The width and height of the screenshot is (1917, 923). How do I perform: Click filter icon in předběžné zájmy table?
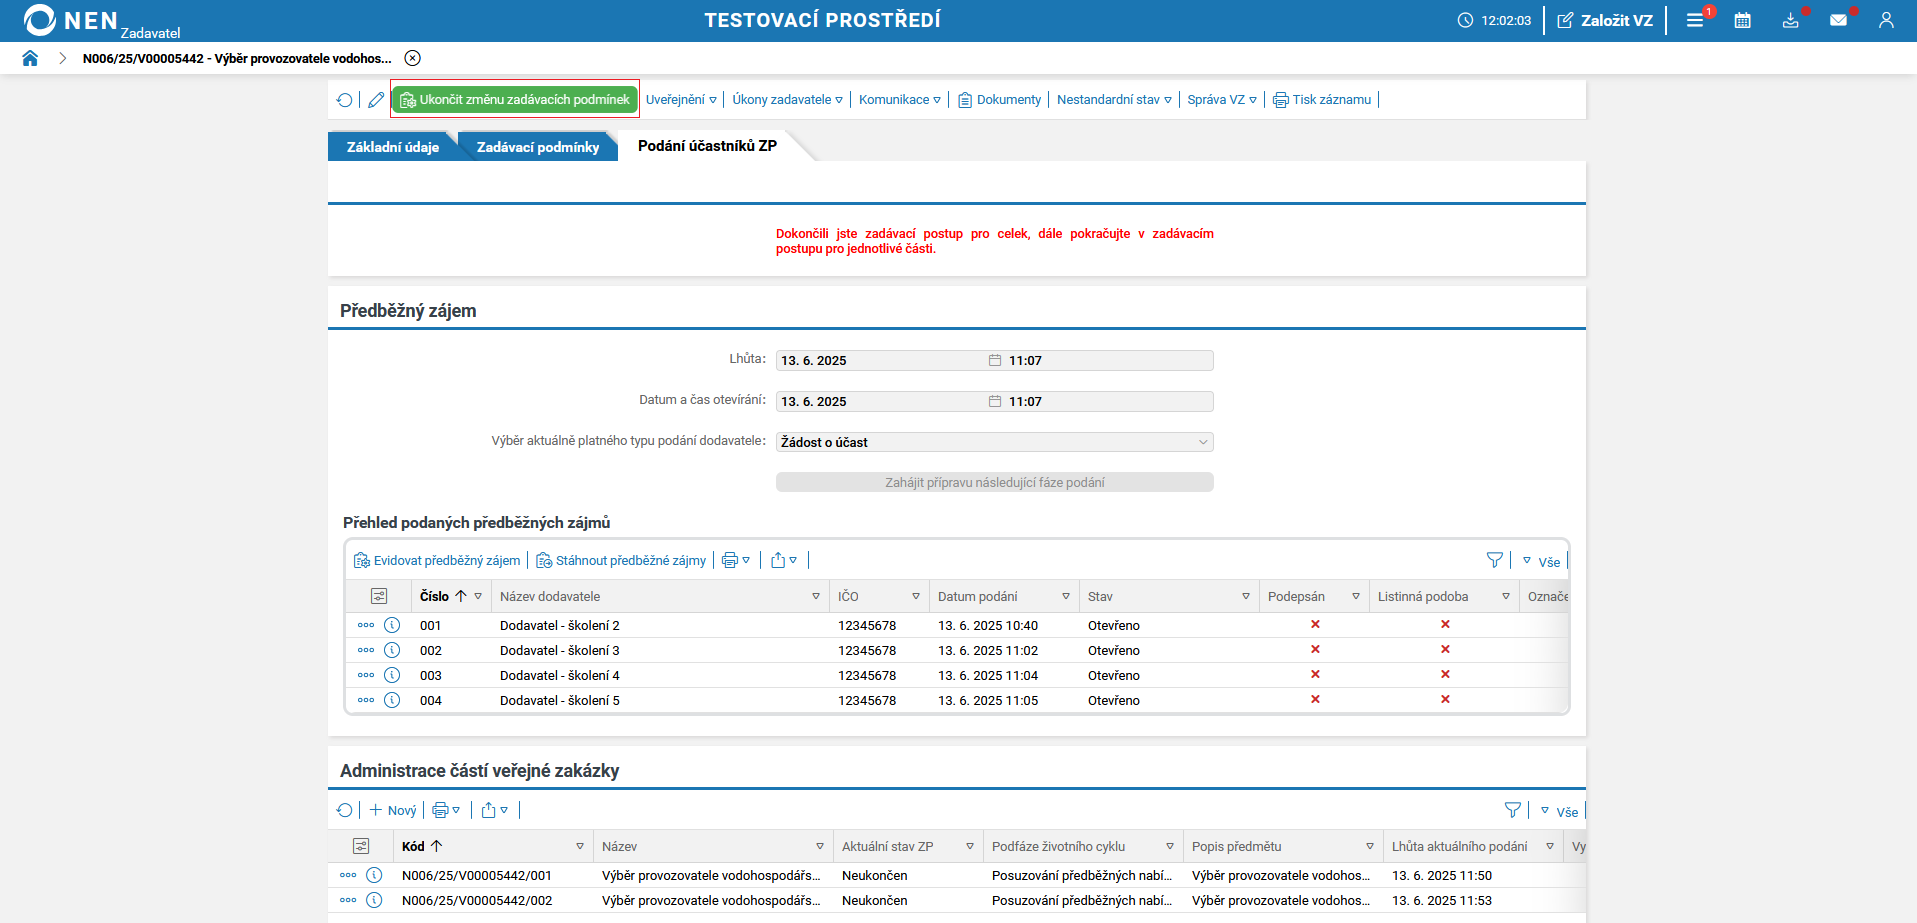[x=1494, y=560]
